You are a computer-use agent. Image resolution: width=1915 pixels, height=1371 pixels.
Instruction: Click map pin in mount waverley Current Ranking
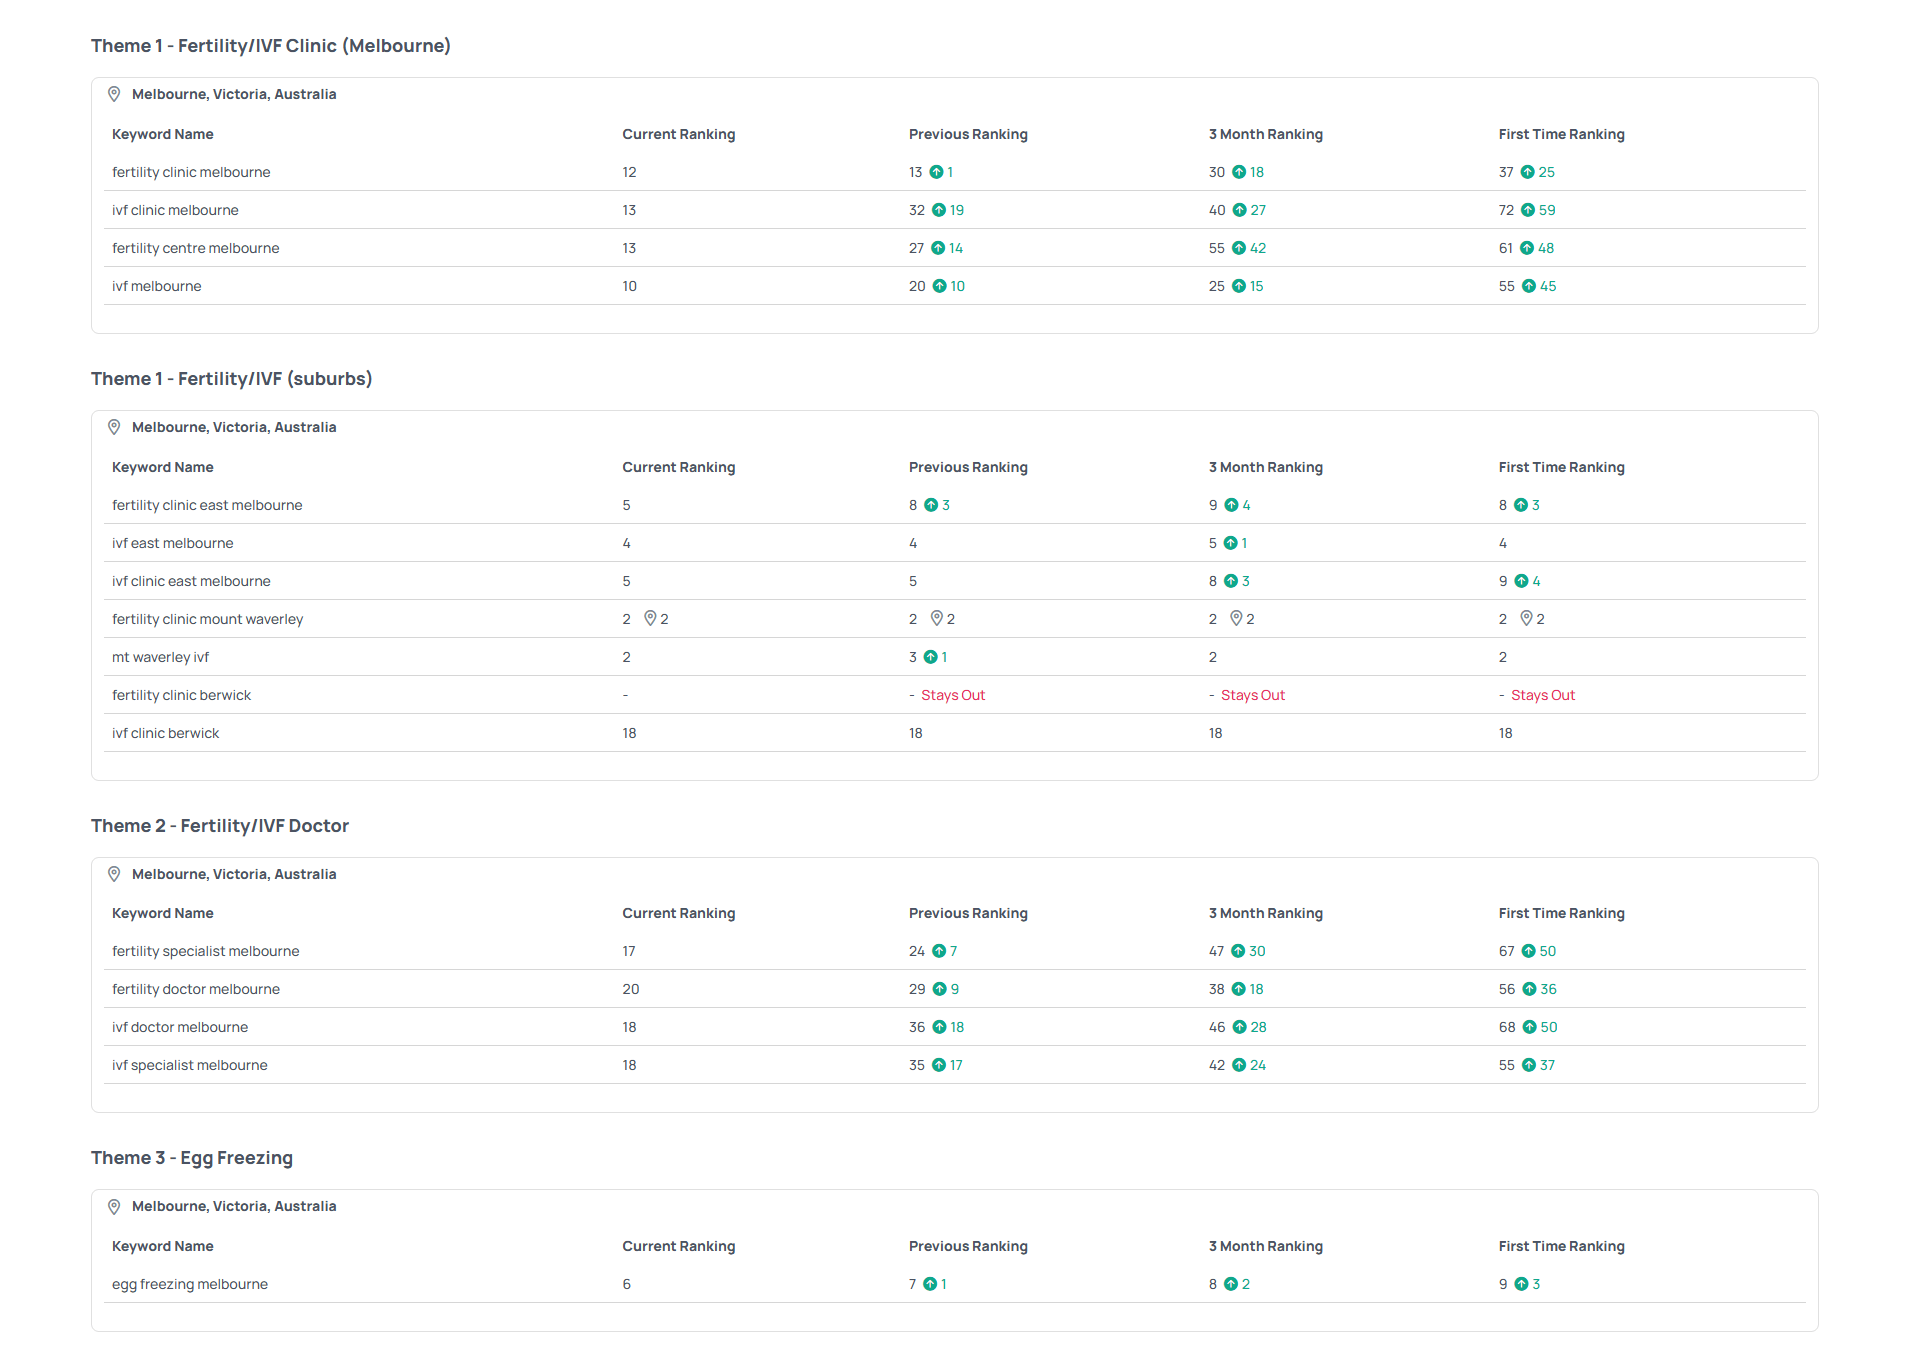tap(650, 619)
